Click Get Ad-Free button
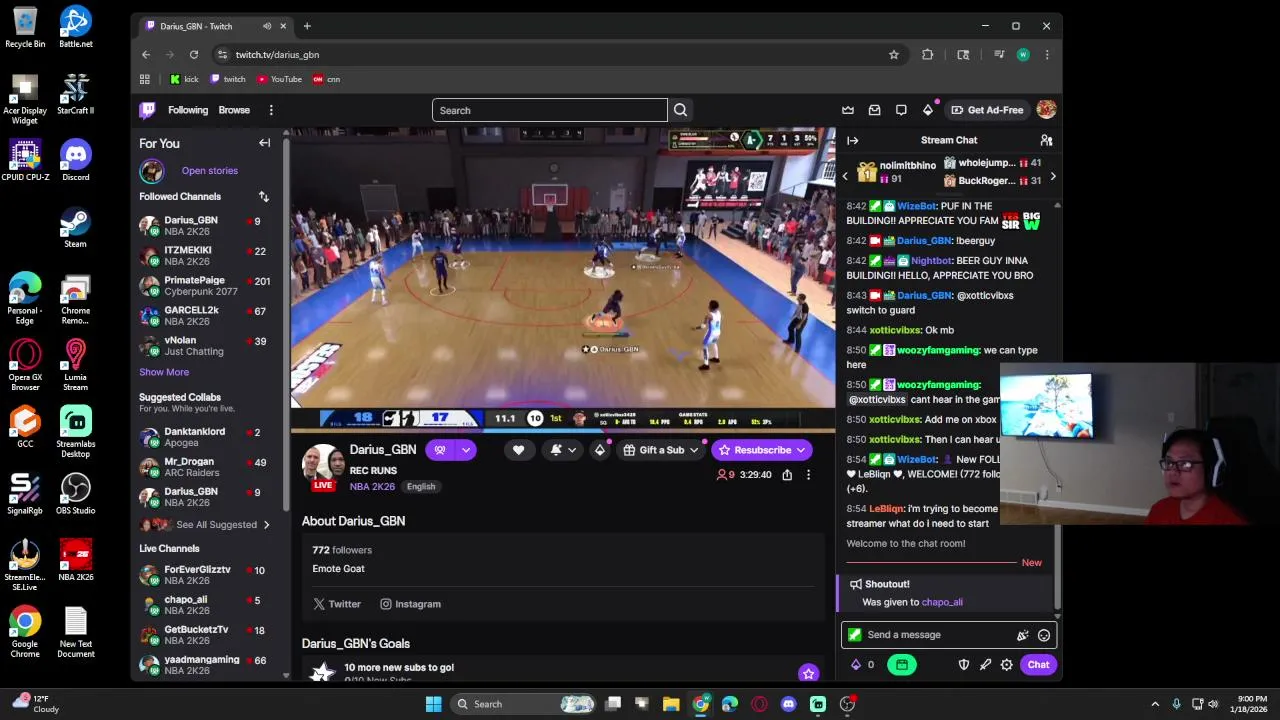This screenshot has height=720, width=1280. pyautogui.click(x=987, y=110)
